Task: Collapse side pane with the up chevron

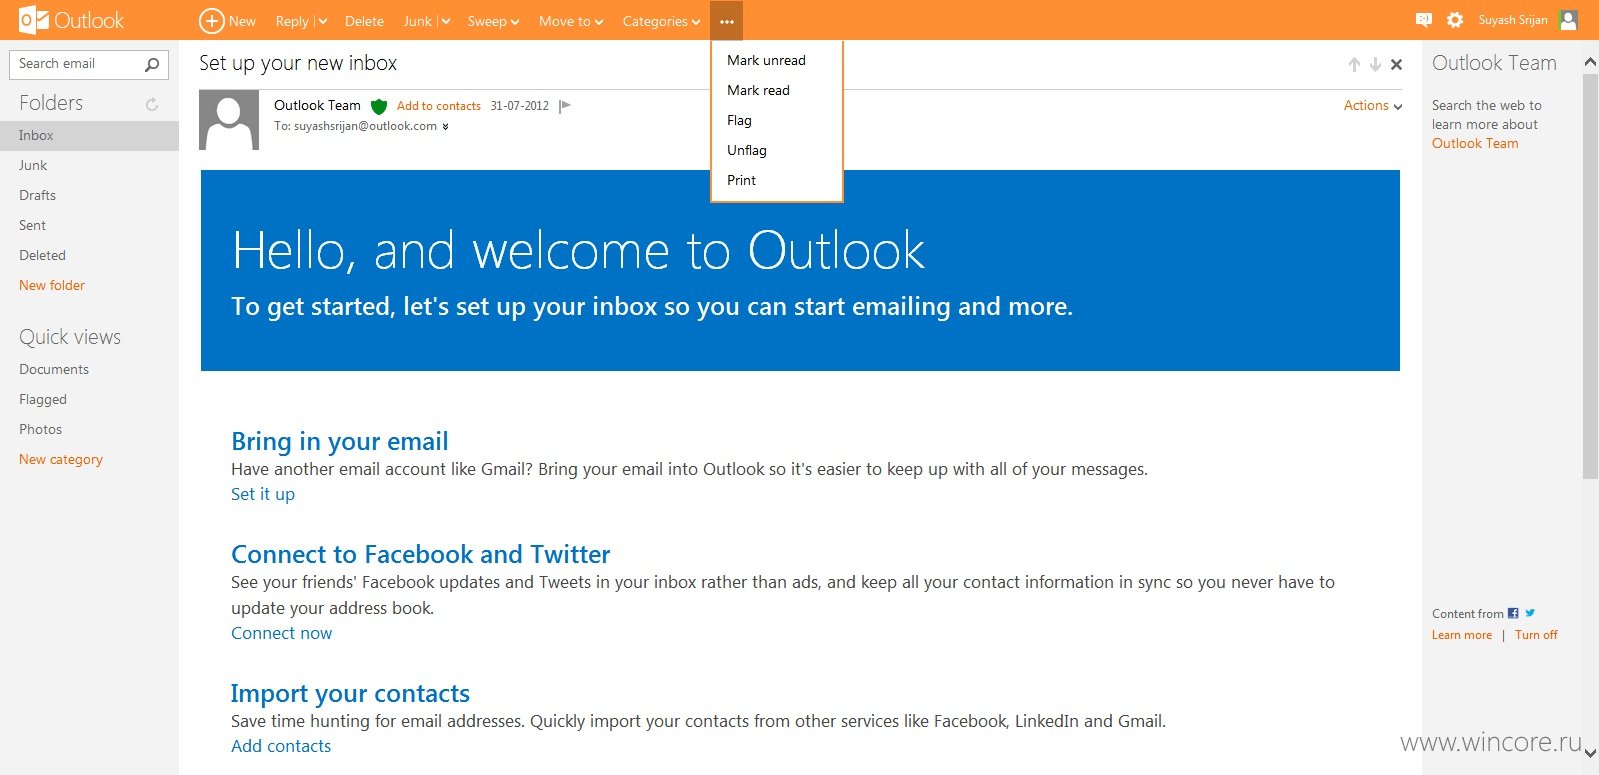Action: click(1590, 63)
